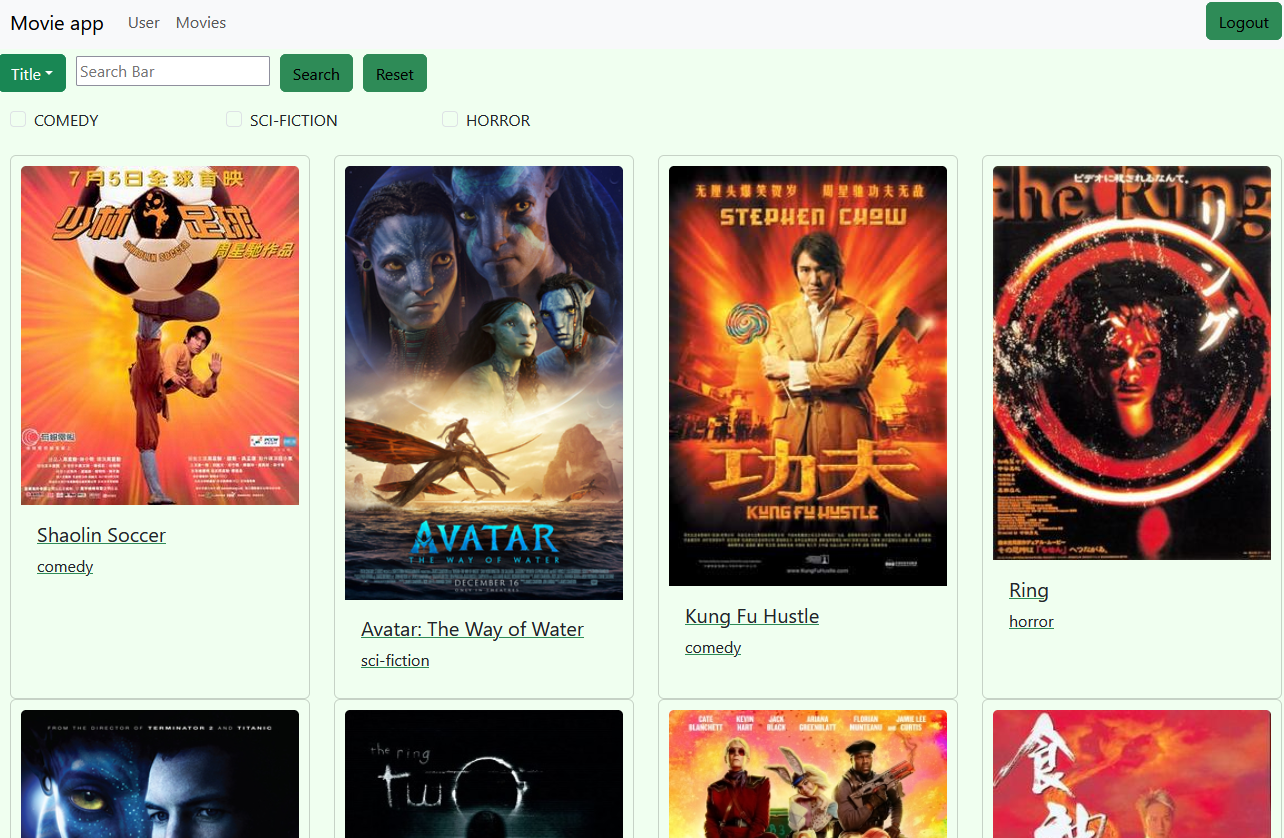
Task: Open the User nav item
Action: click(x=144, y=22)
